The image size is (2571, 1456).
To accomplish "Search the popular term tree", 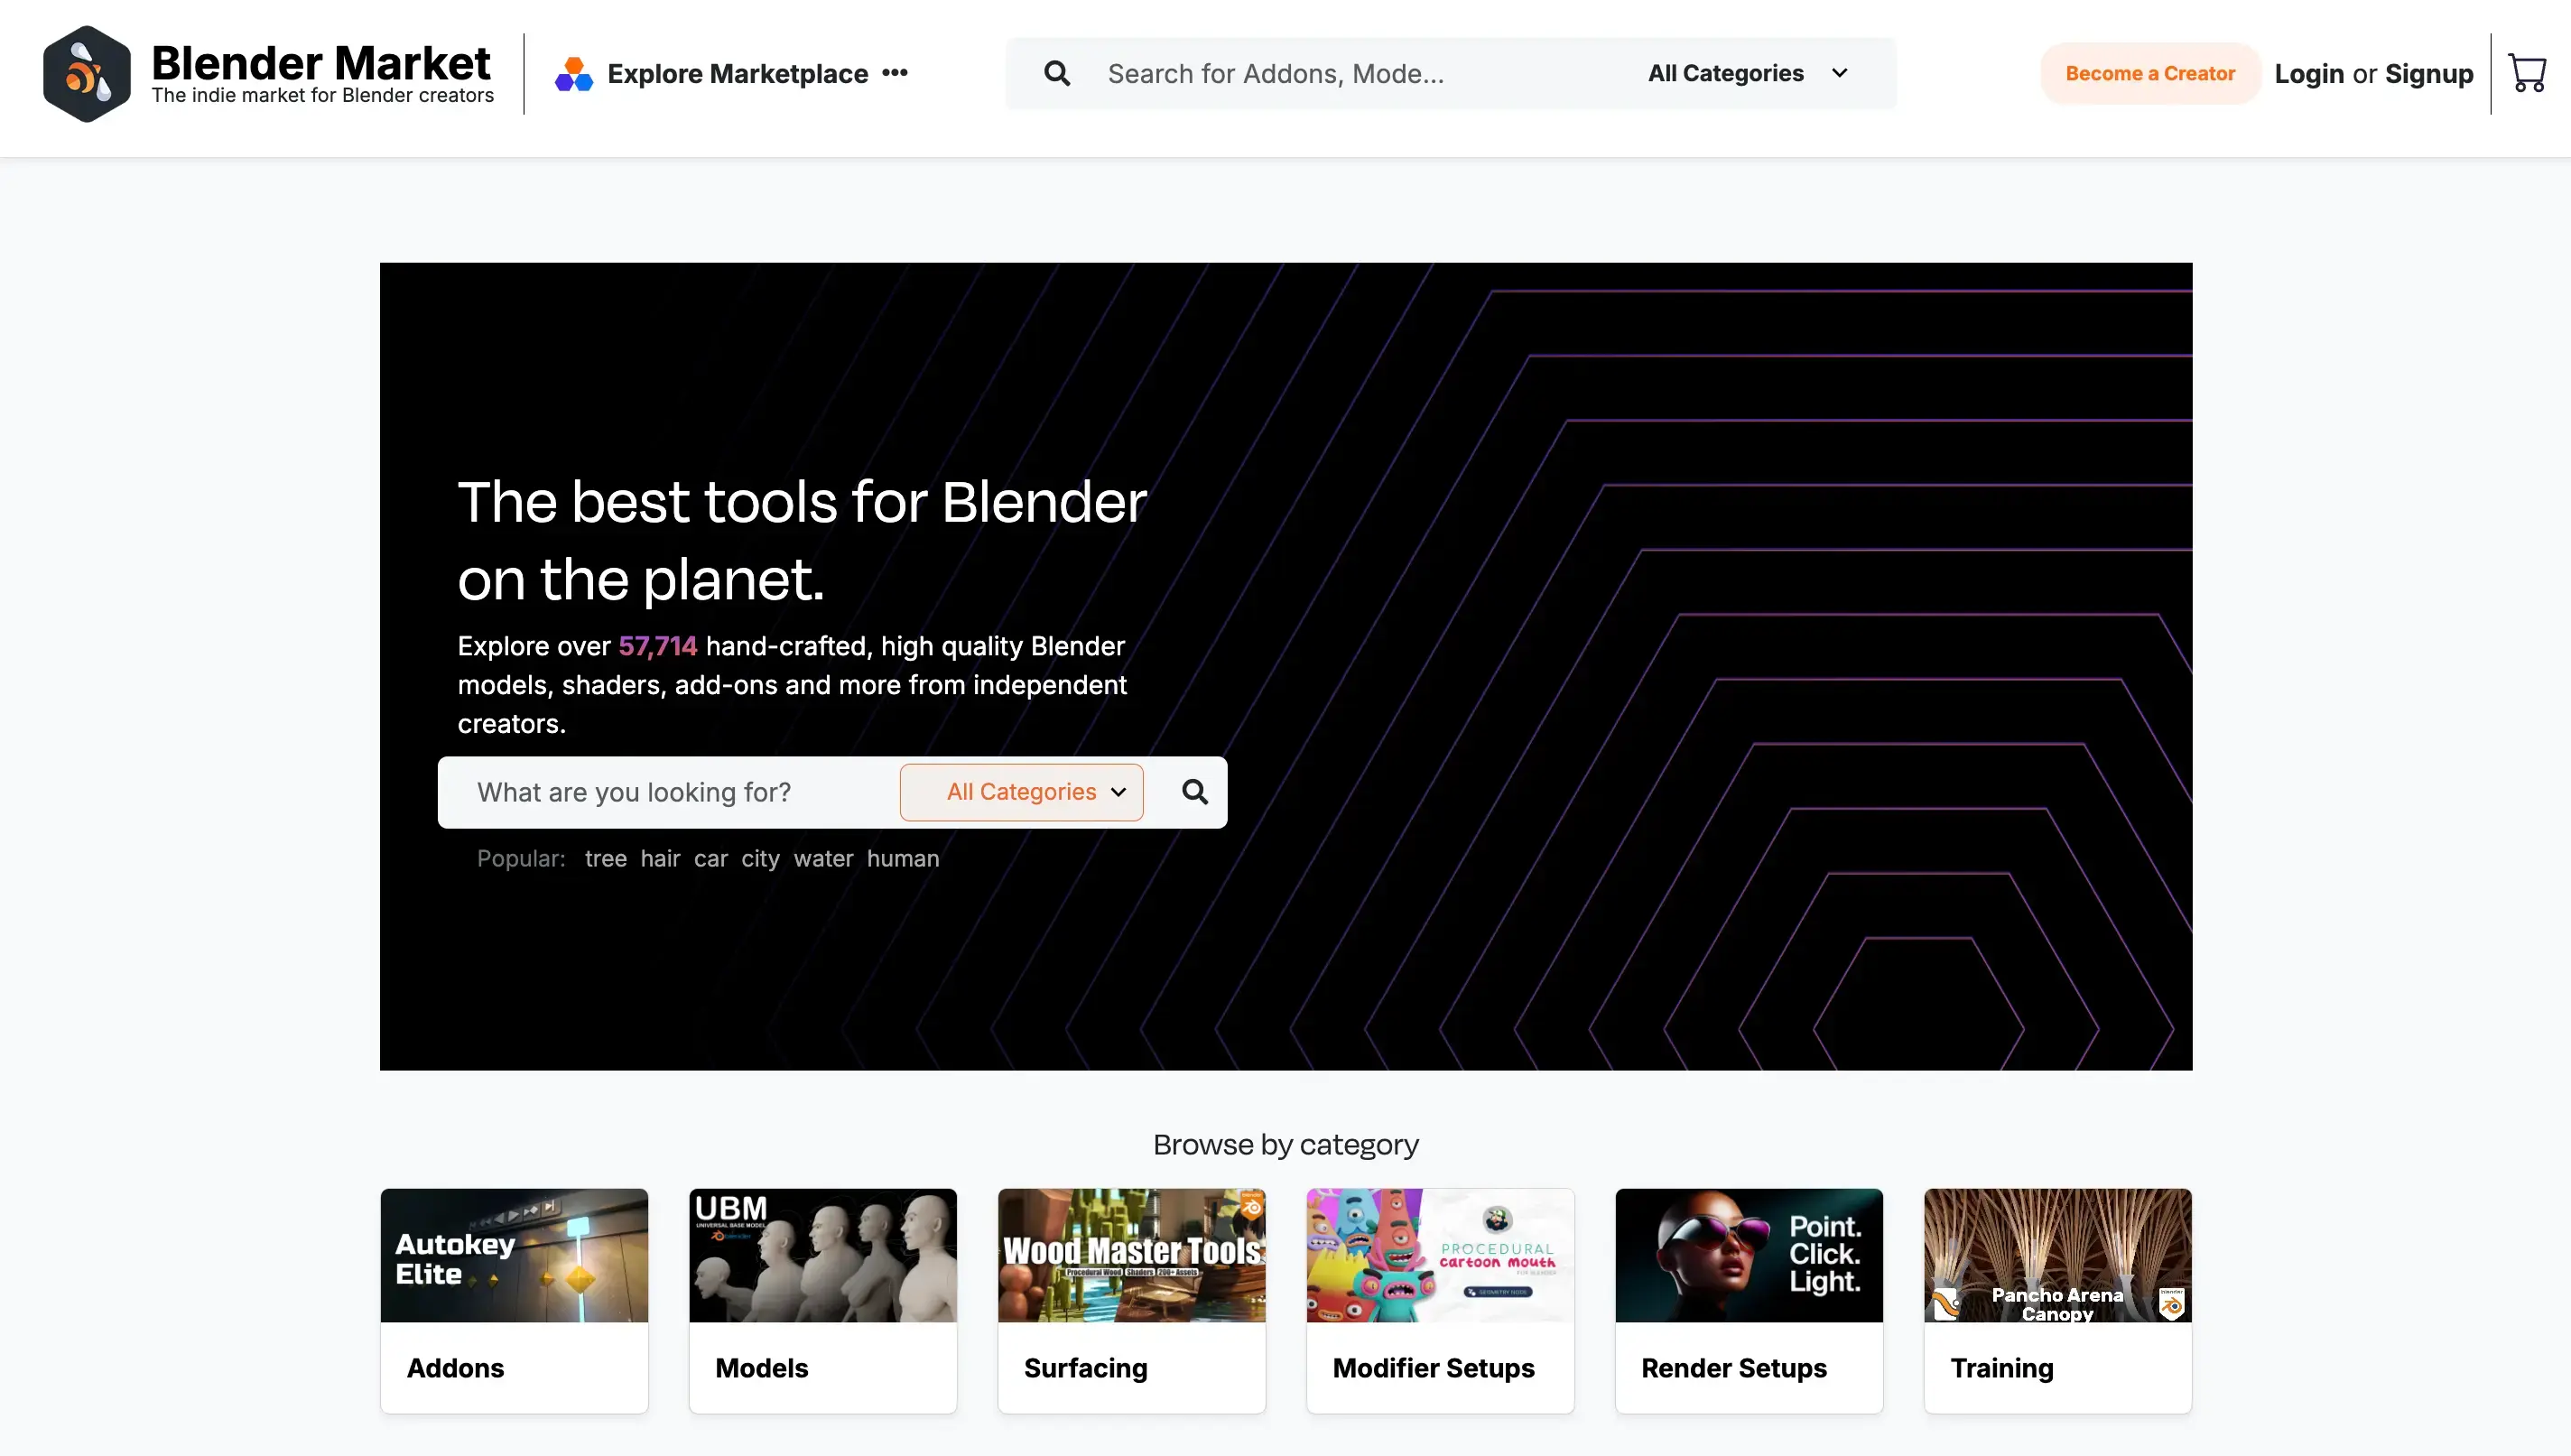I will [x=605, y=858].
